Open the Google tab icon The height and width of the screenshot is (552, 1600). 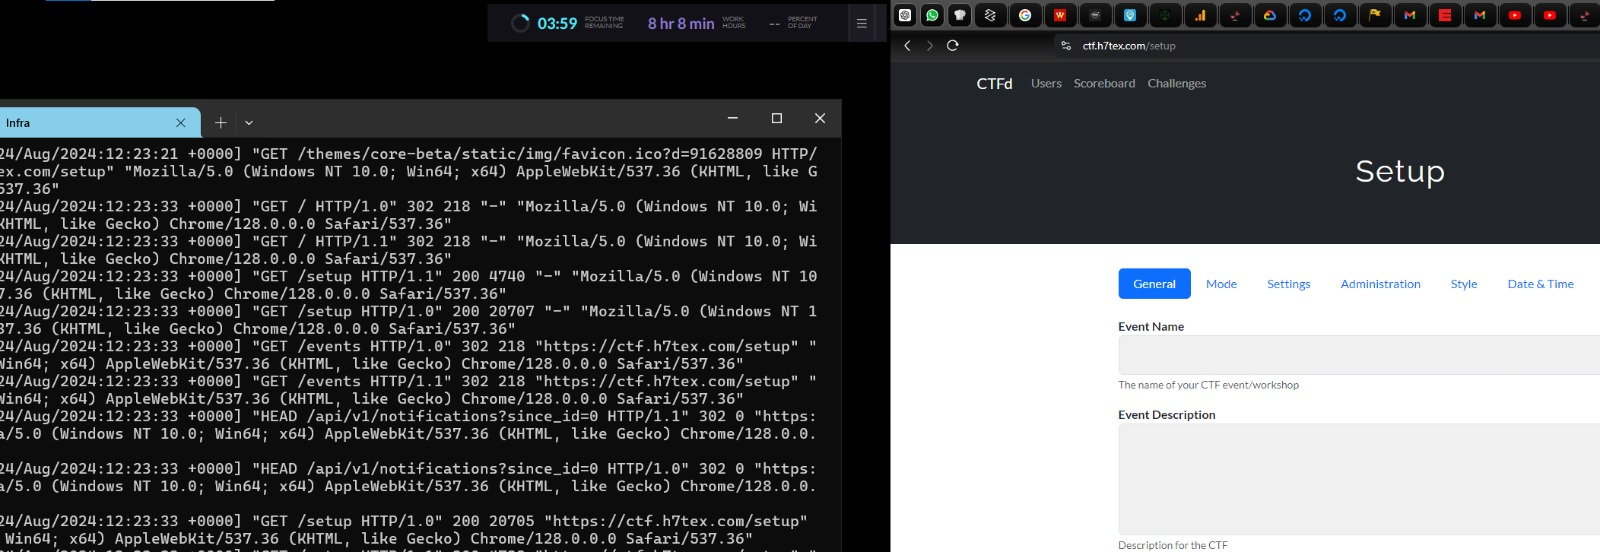[x=1025, y=15]
